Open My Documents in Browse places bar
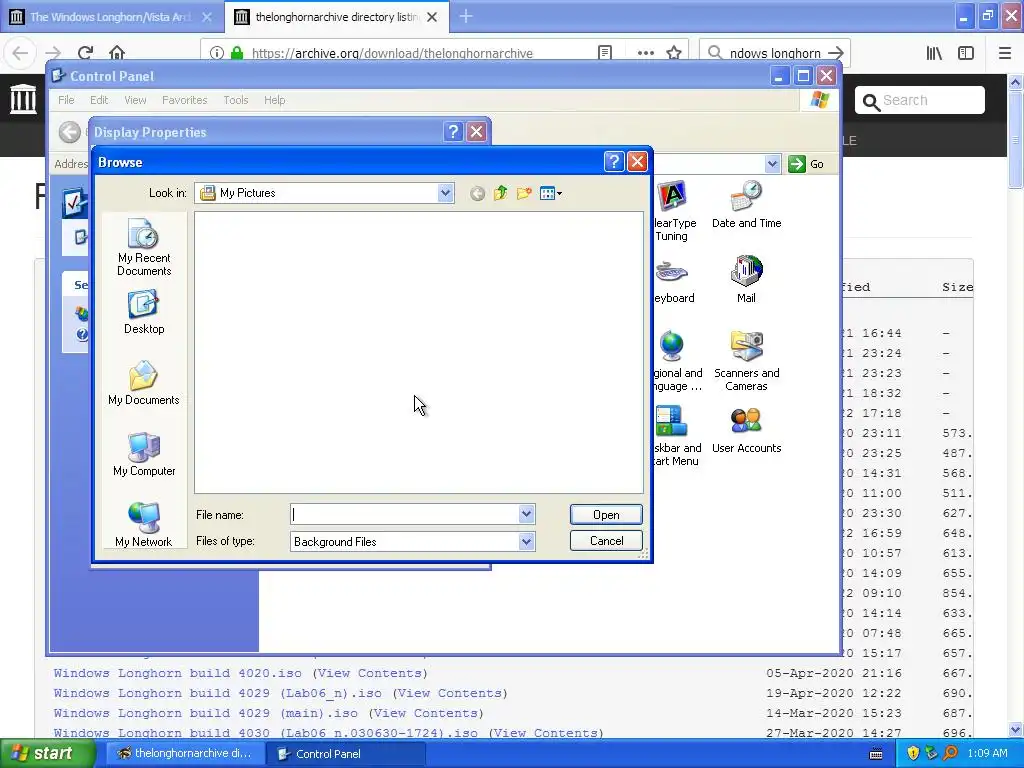This screenshot has height=768, width=1024. click(144, 383)
